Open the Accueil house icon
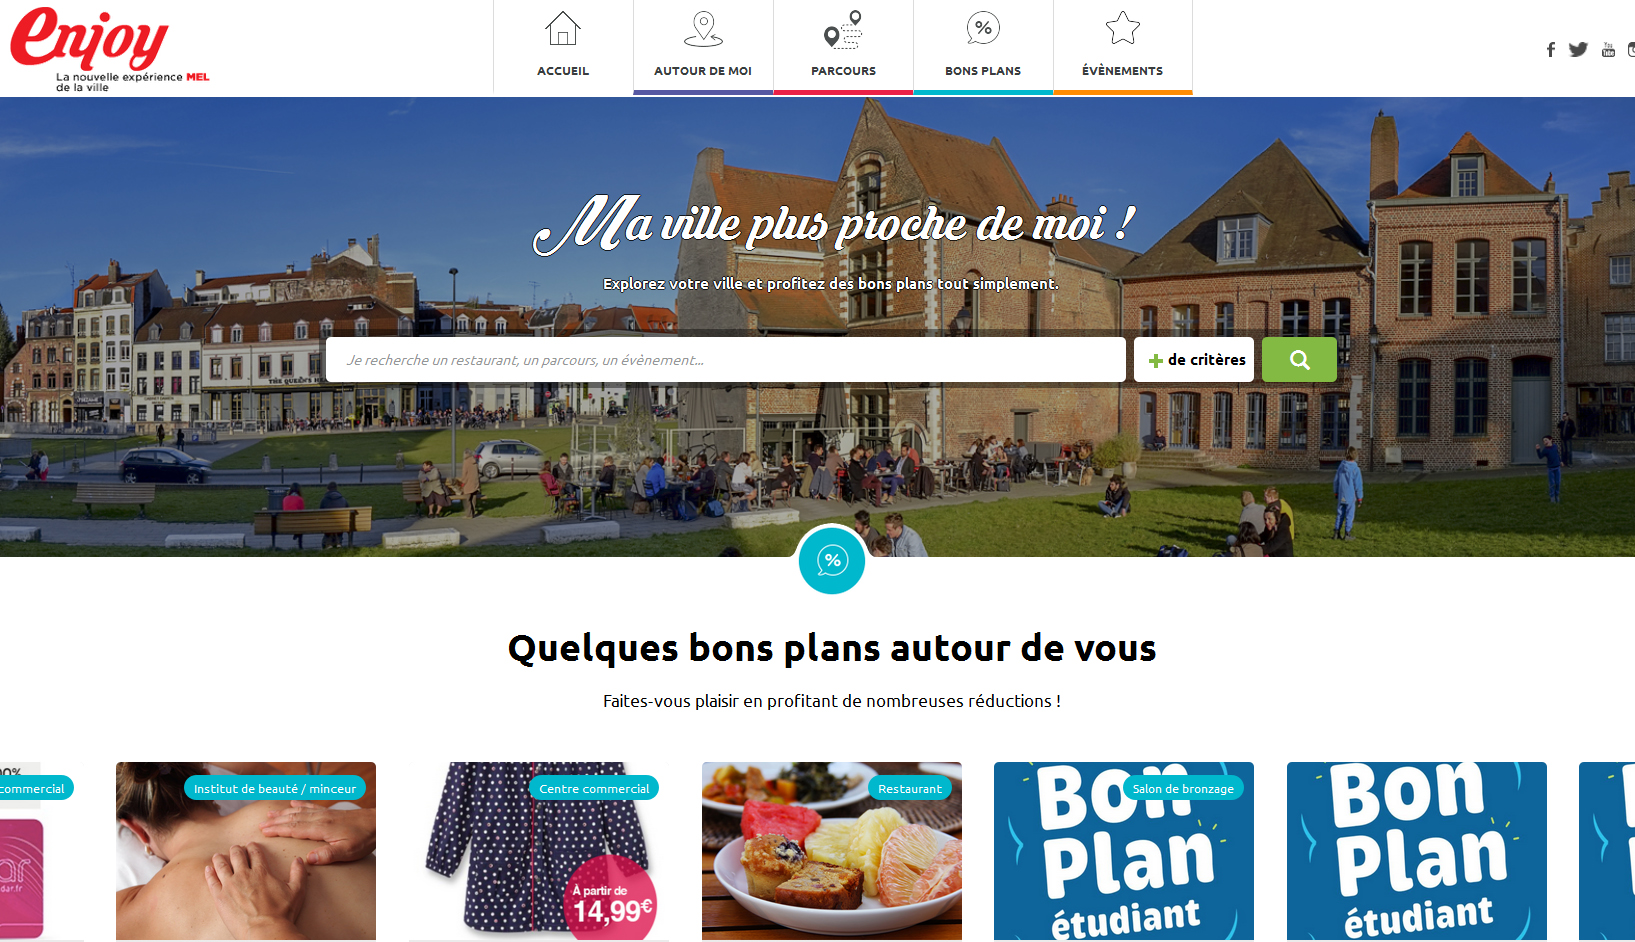The width and height of the screenshot is (1635, 942). point(563,29)
